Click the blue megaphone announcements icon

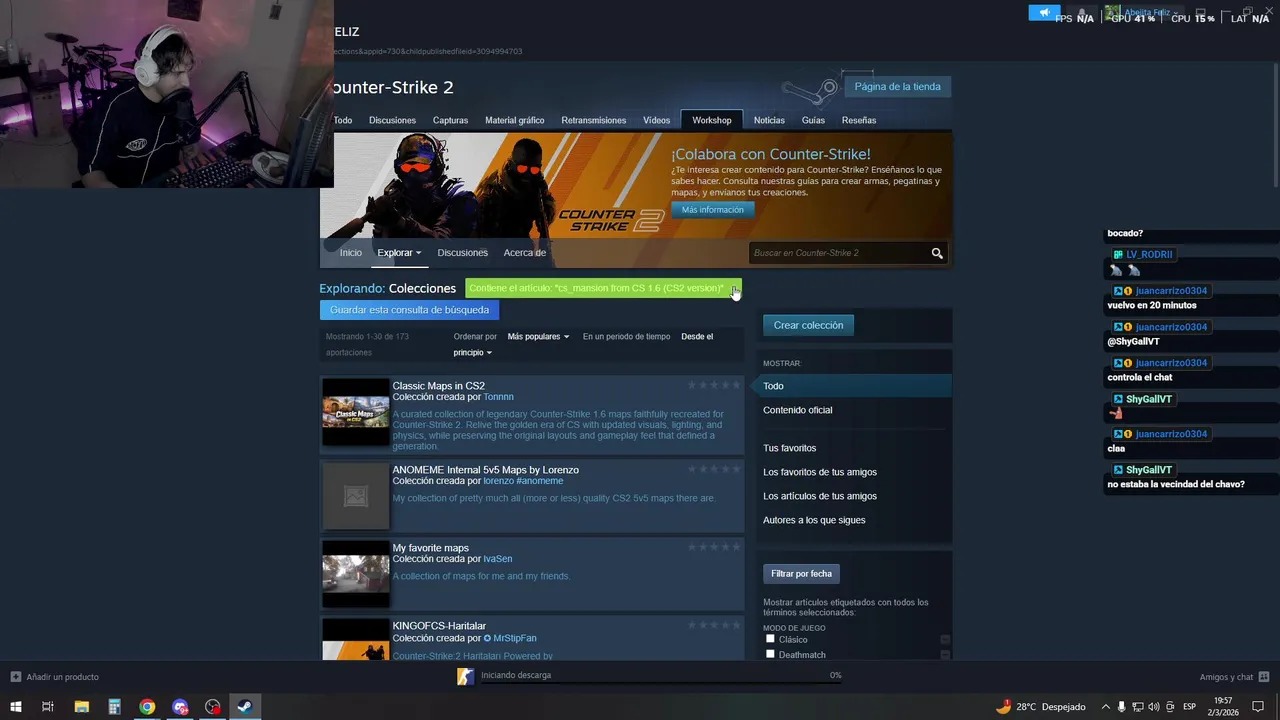pyautogui.click(x=1044, y=13)
